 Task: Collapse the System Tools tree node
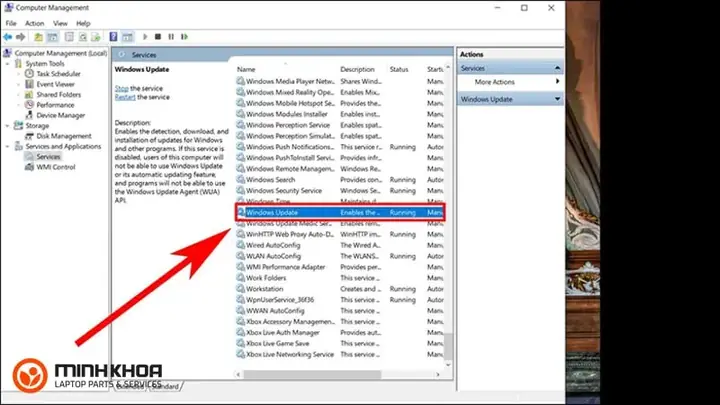pyautogui.click(x=7, y=64)
